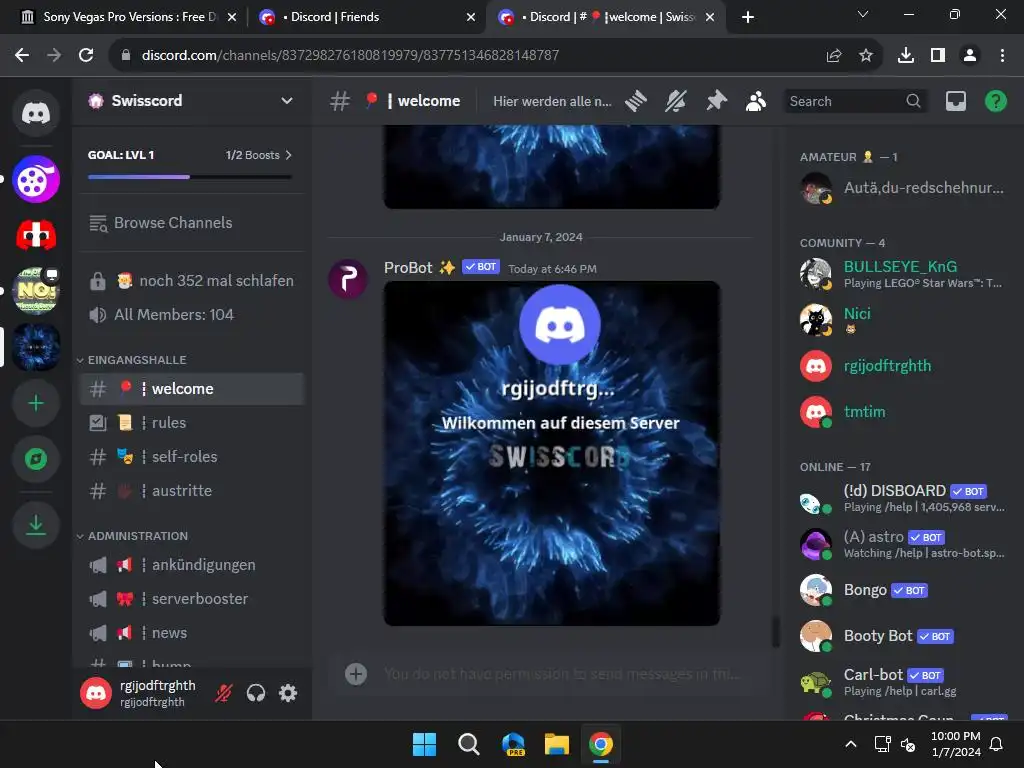Open the green Help icon
The image size is (1024, 768).
[x=995, y=101]
